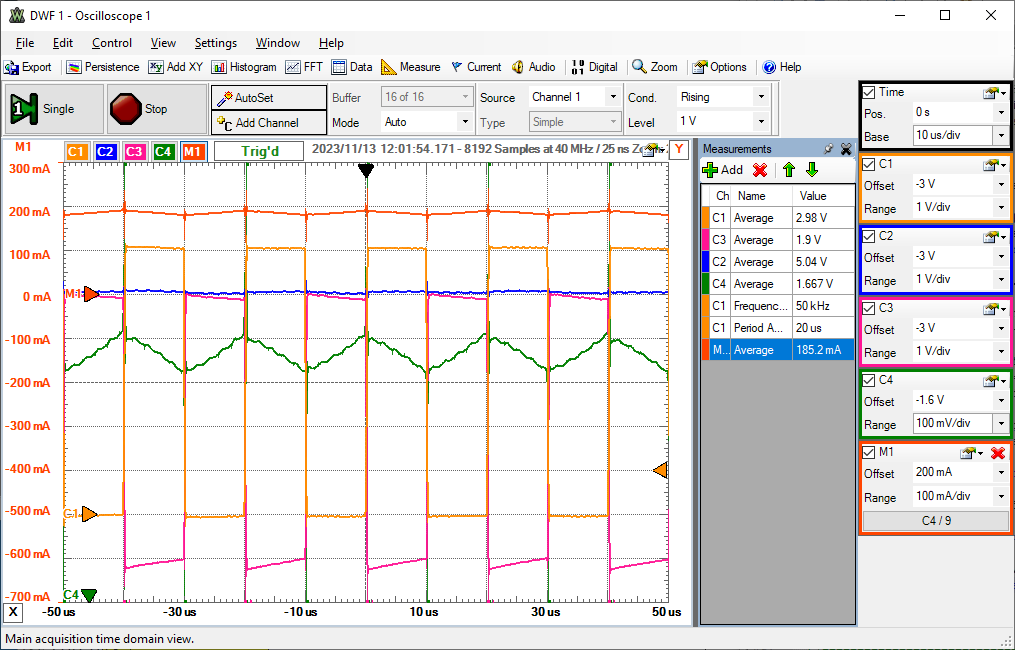Expand the Time Base dropdown
This screenshot has height=650, width=1015.
(1000, 136)
